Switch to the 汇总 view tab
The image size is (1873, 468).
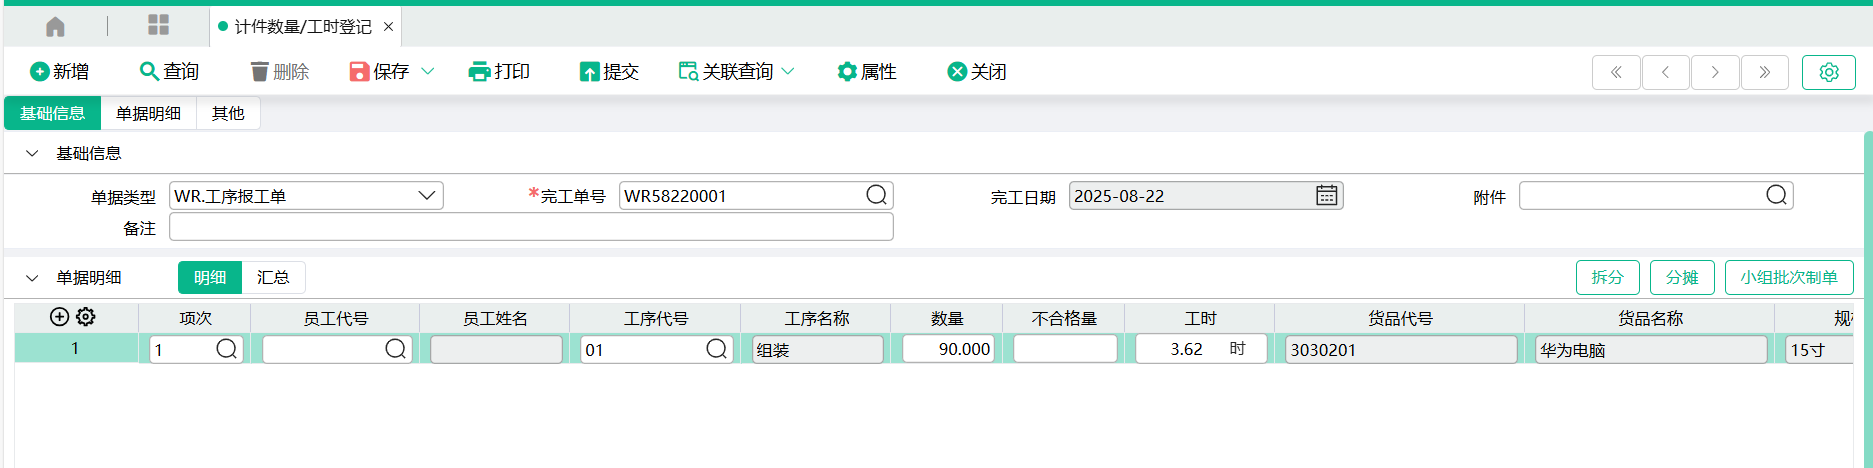[273, 277]
